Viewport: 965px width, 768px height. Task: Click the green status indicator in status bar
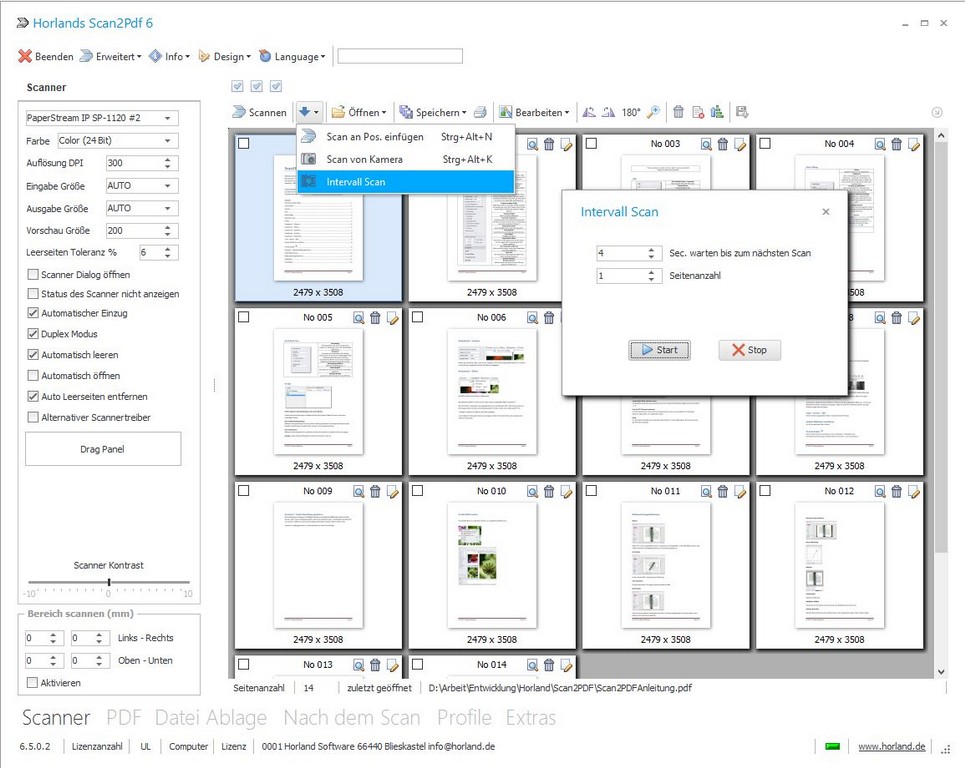pyautogui.click(x=832, y=746)
